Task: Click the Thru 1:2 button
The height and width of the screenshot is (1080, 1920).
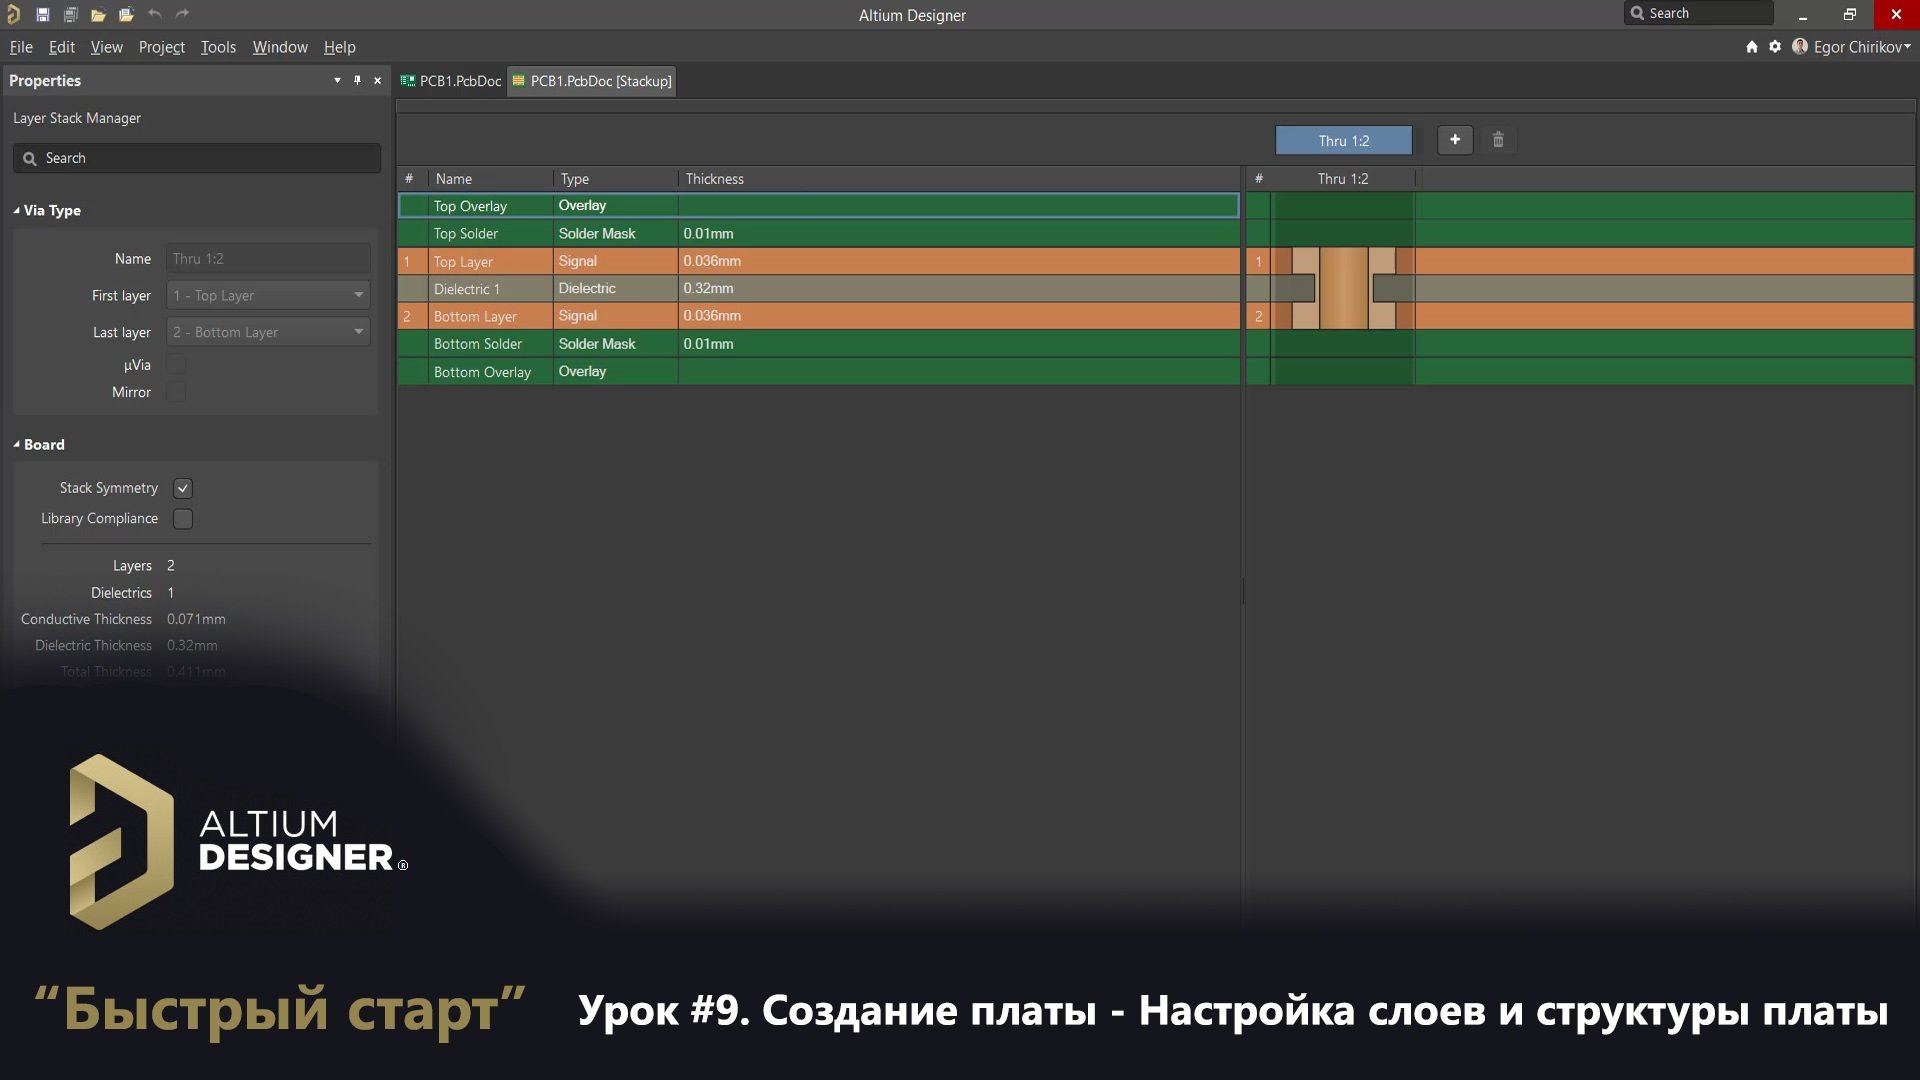Action: click(x=1344, y=140)
